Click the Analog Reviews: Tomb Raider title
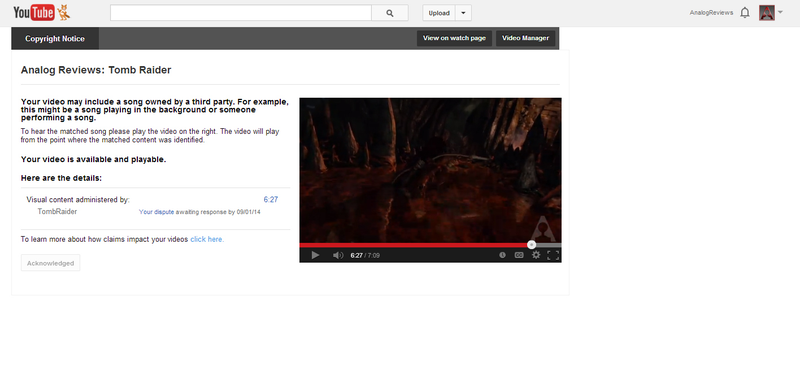 pyautogui.click(x=96, y=70)
